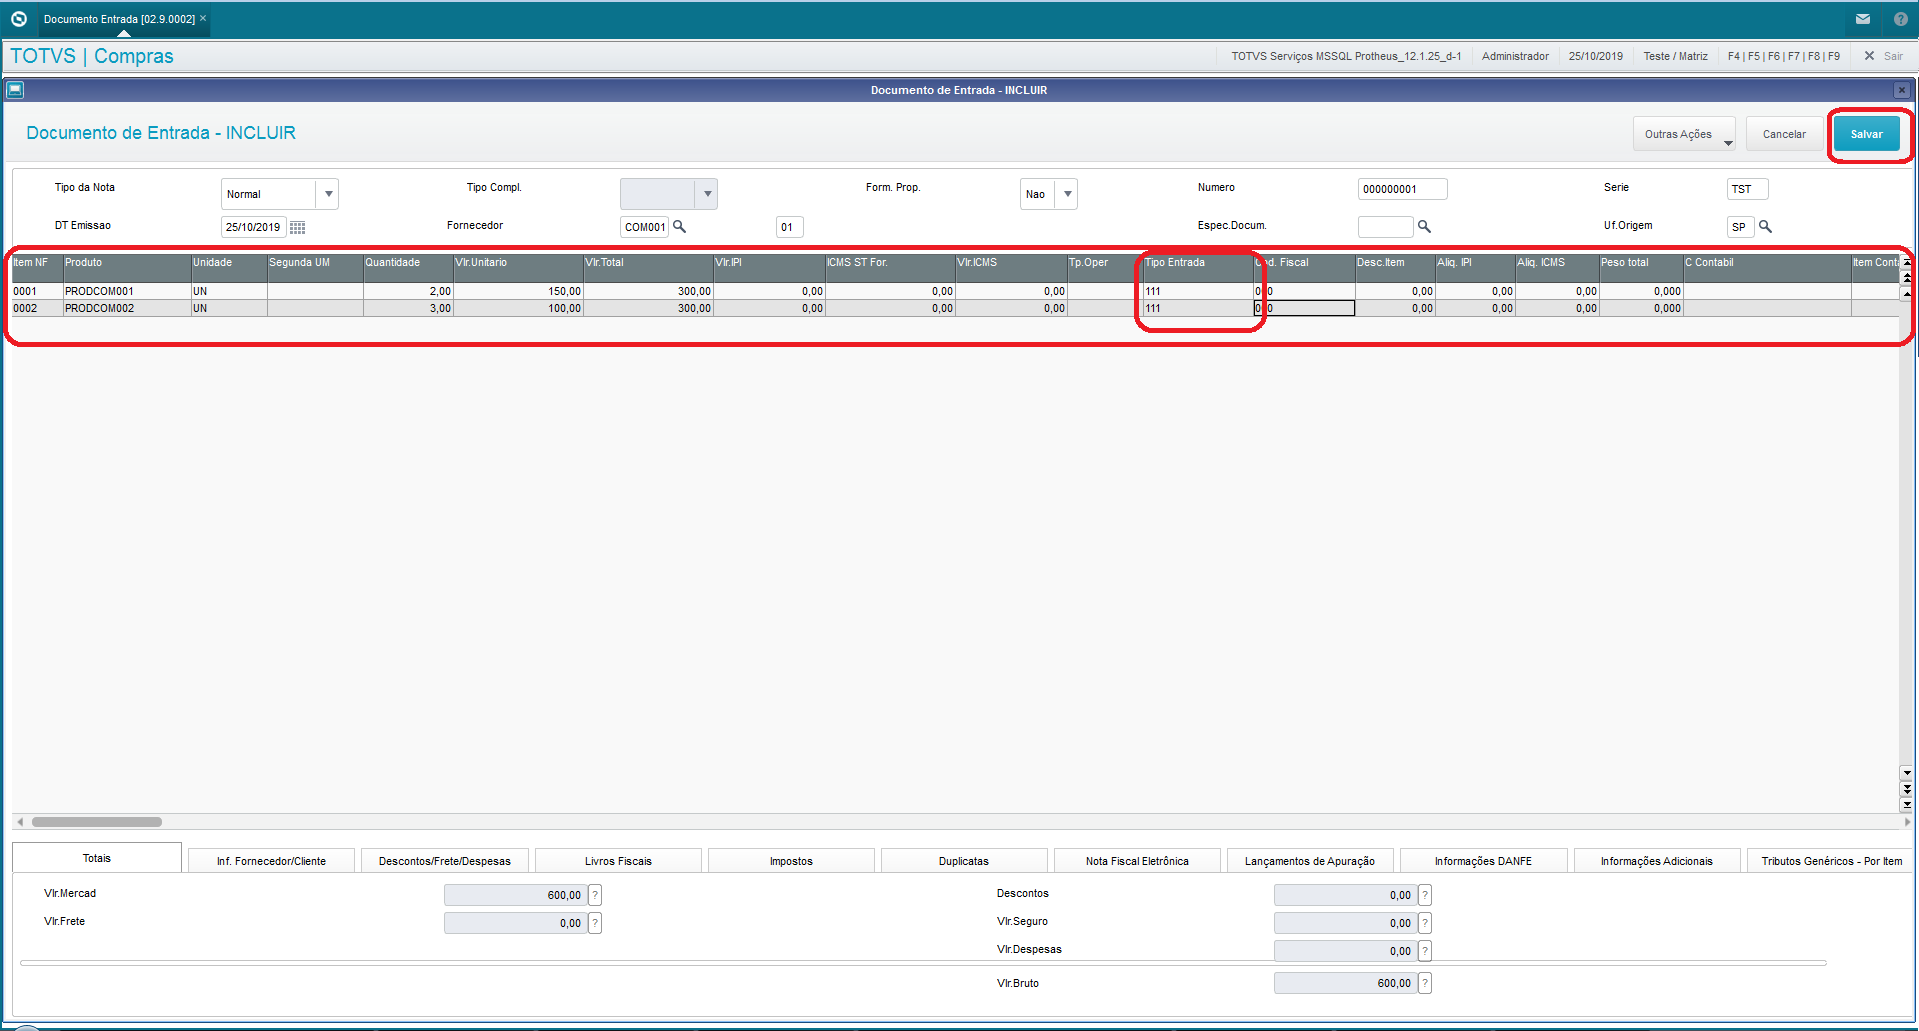Open Lançamentos de Apuração tab

click(1310, 861)
